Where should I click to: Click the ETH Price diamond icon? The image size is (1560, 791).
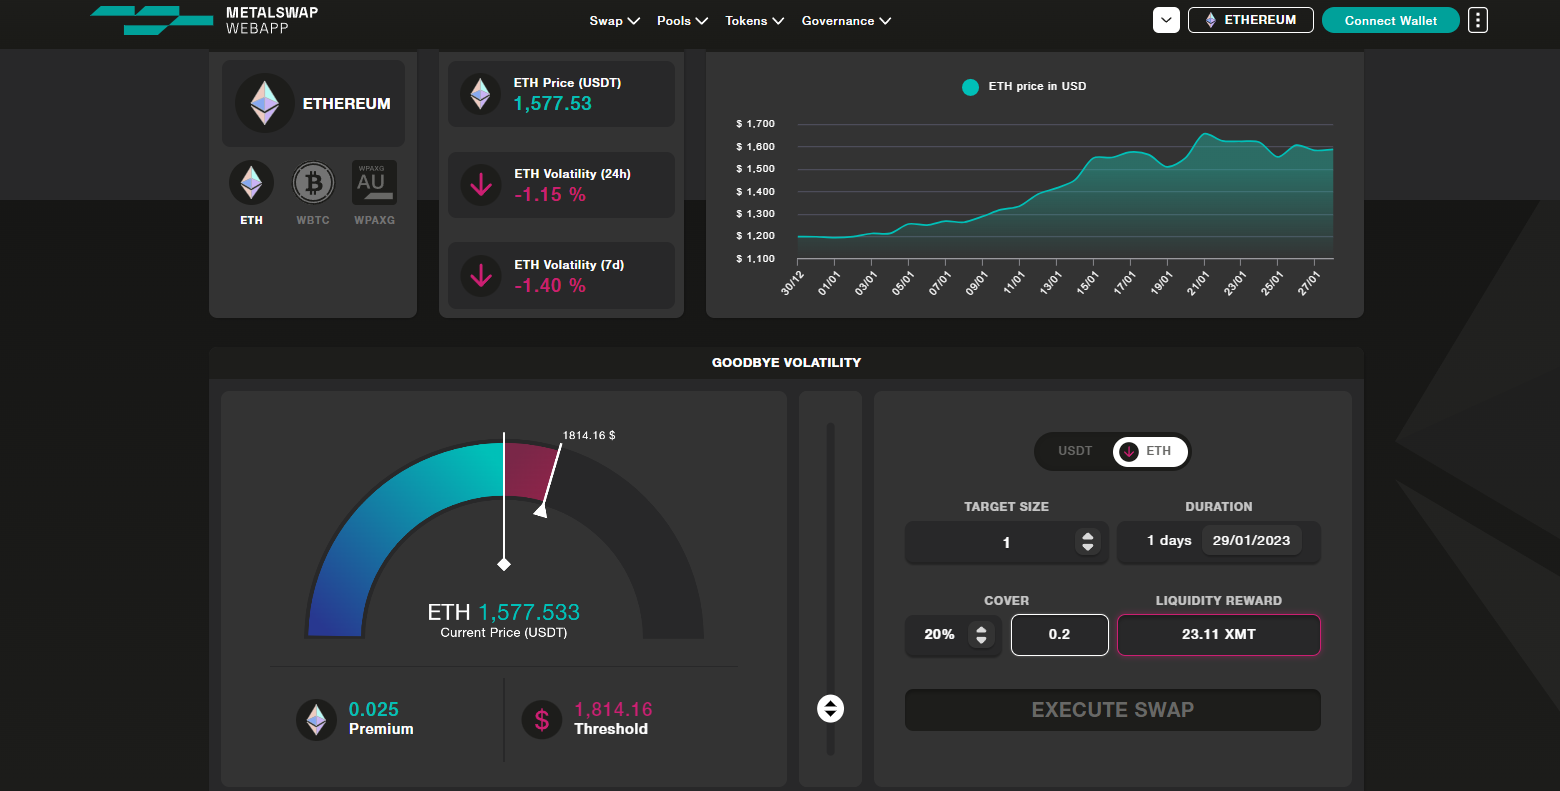(x=480, y=94)
